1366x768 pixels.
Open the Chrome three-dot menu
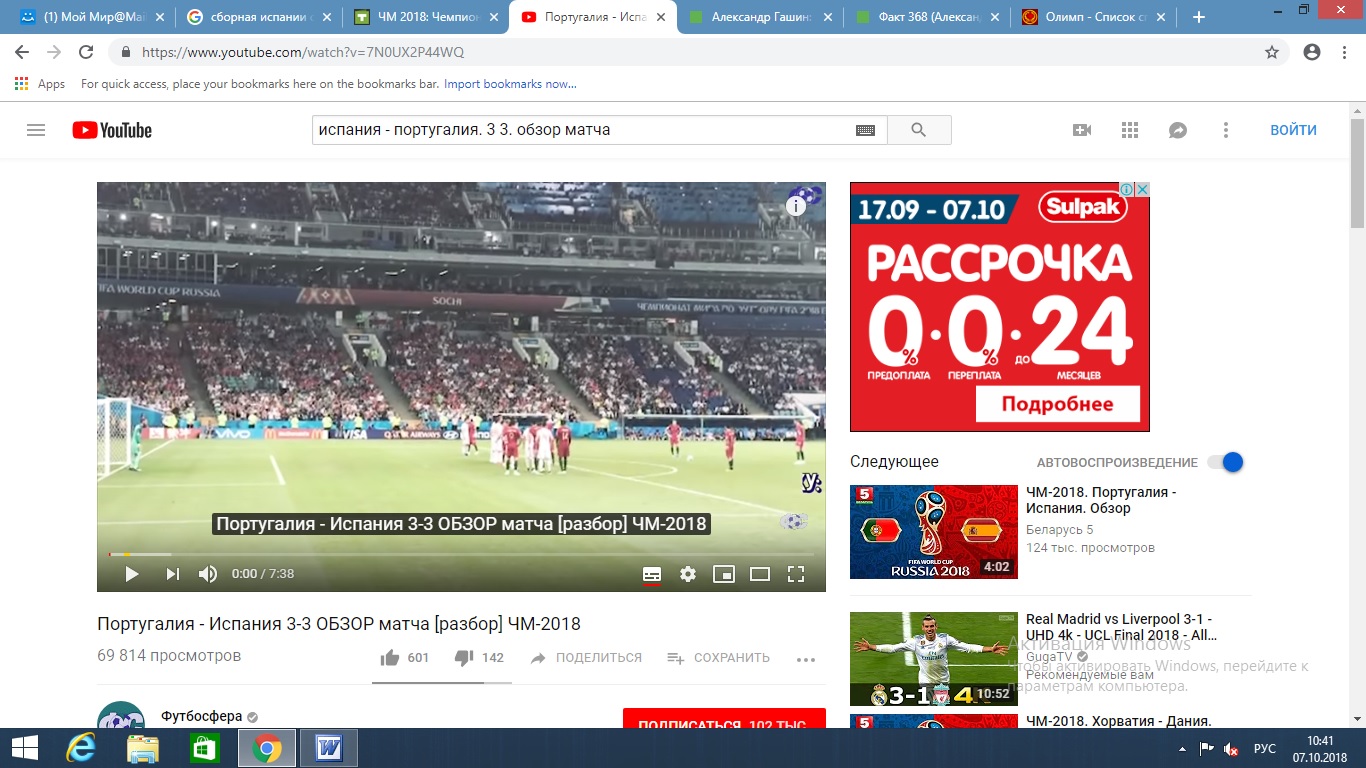tap(1344, 52)
